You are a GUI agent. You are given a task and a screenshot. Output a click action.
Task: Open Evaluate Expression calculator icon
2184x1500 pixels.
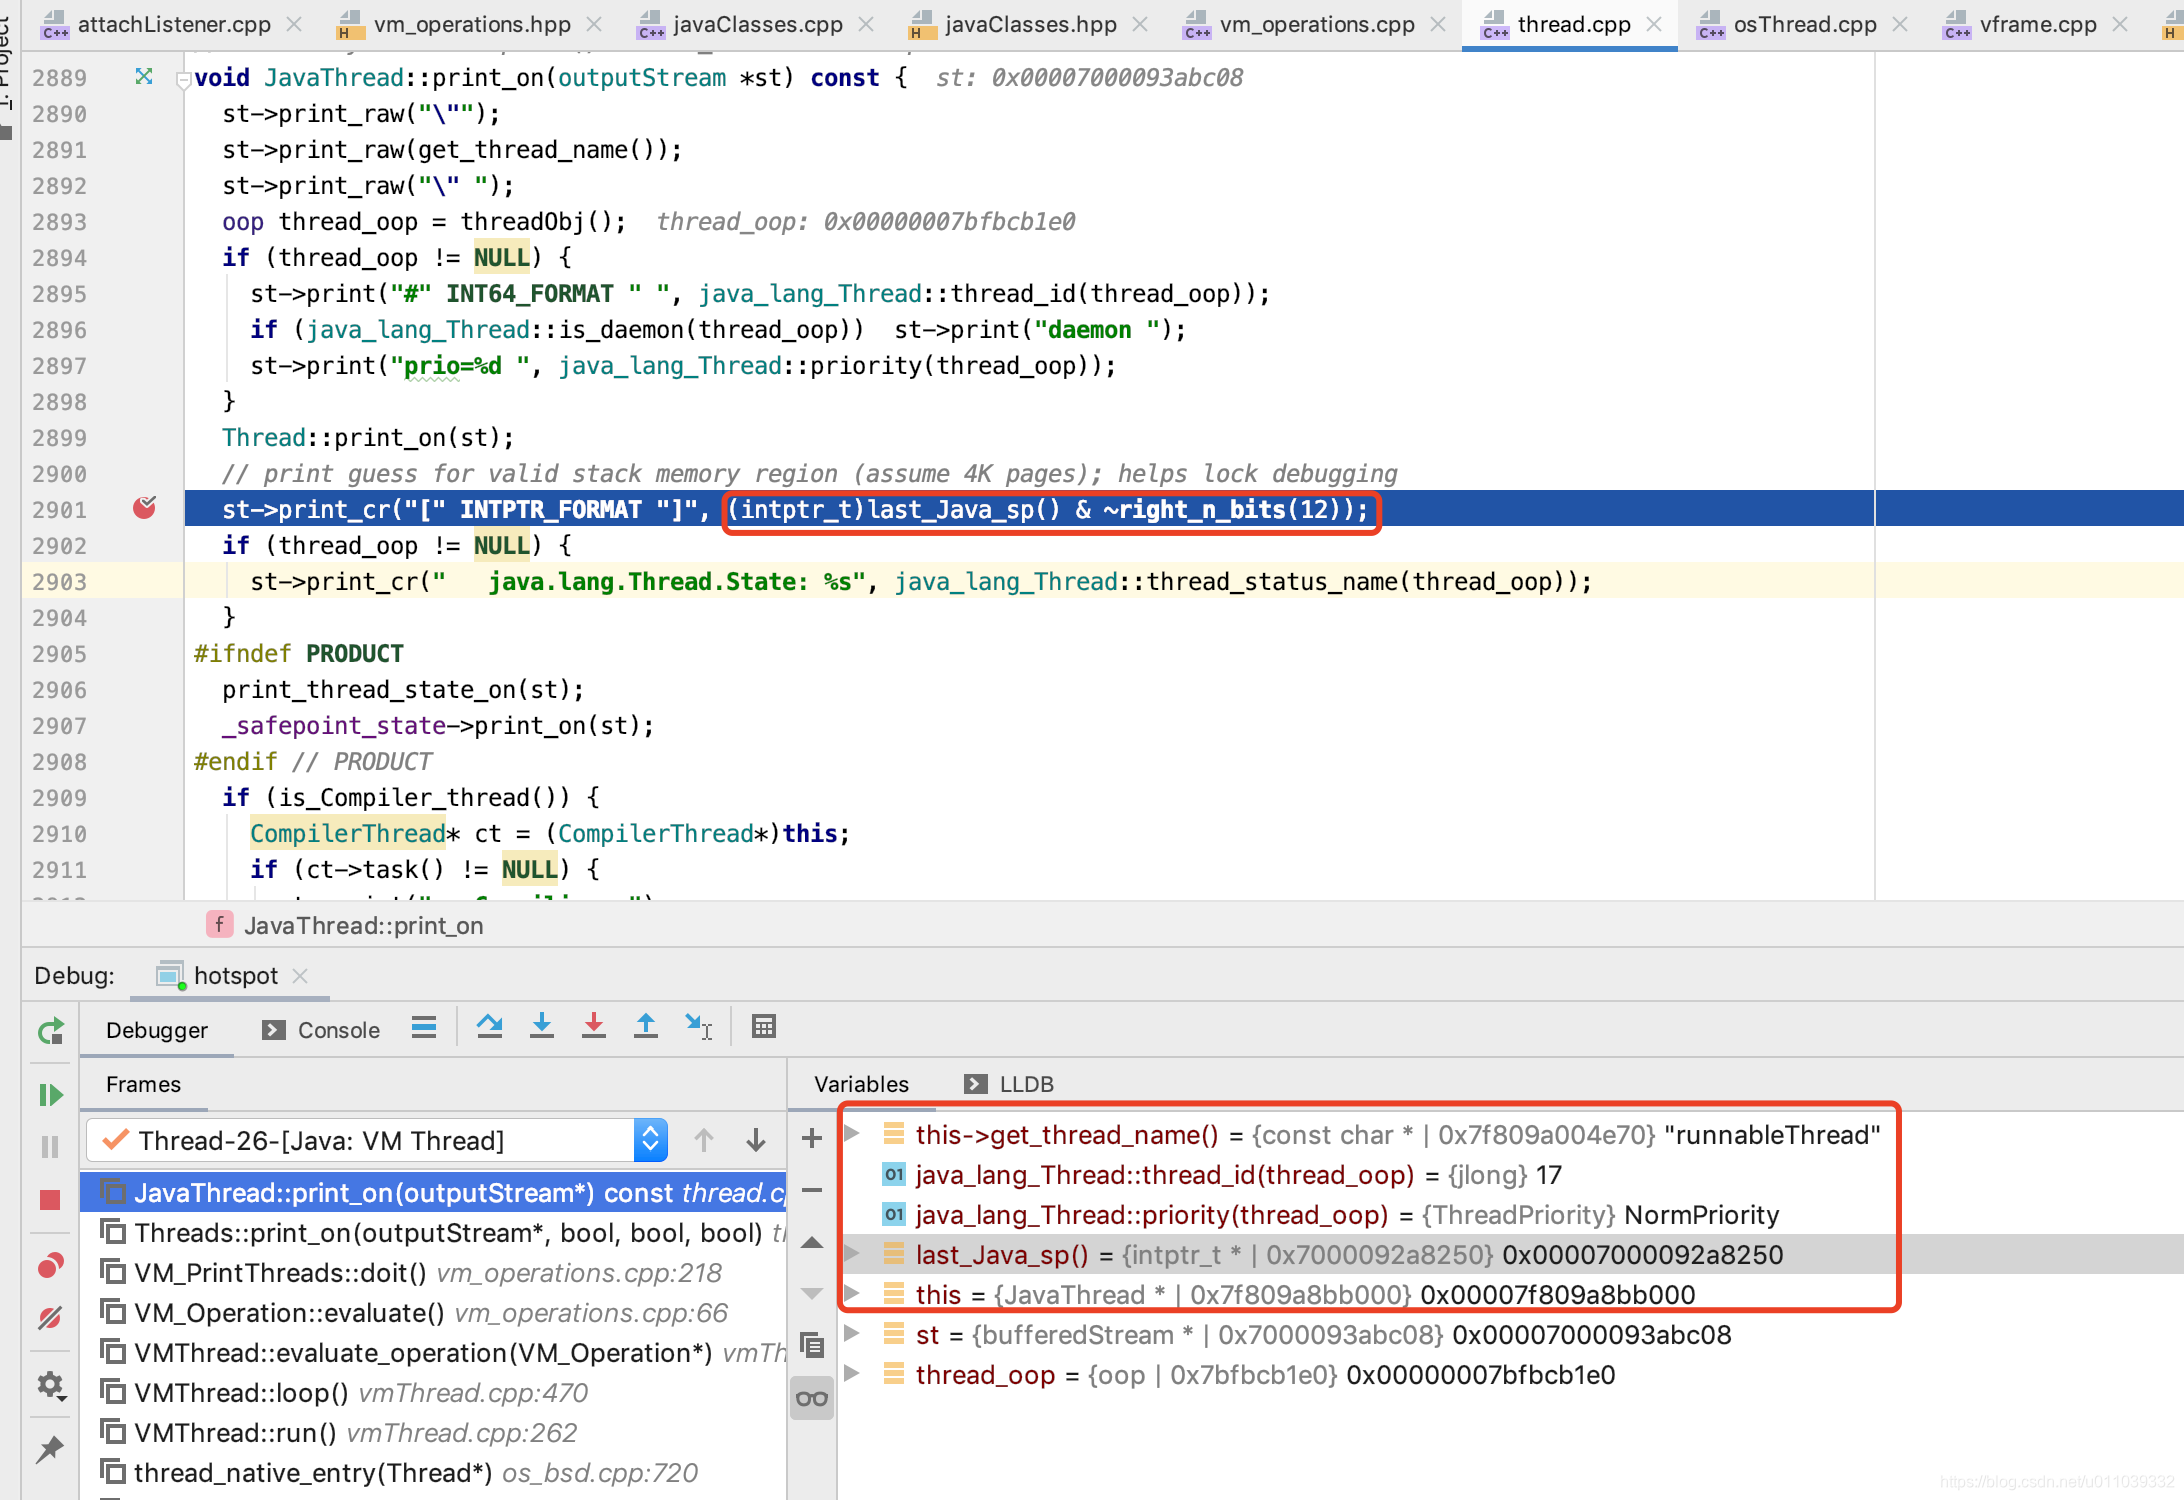coord(764,1027)
